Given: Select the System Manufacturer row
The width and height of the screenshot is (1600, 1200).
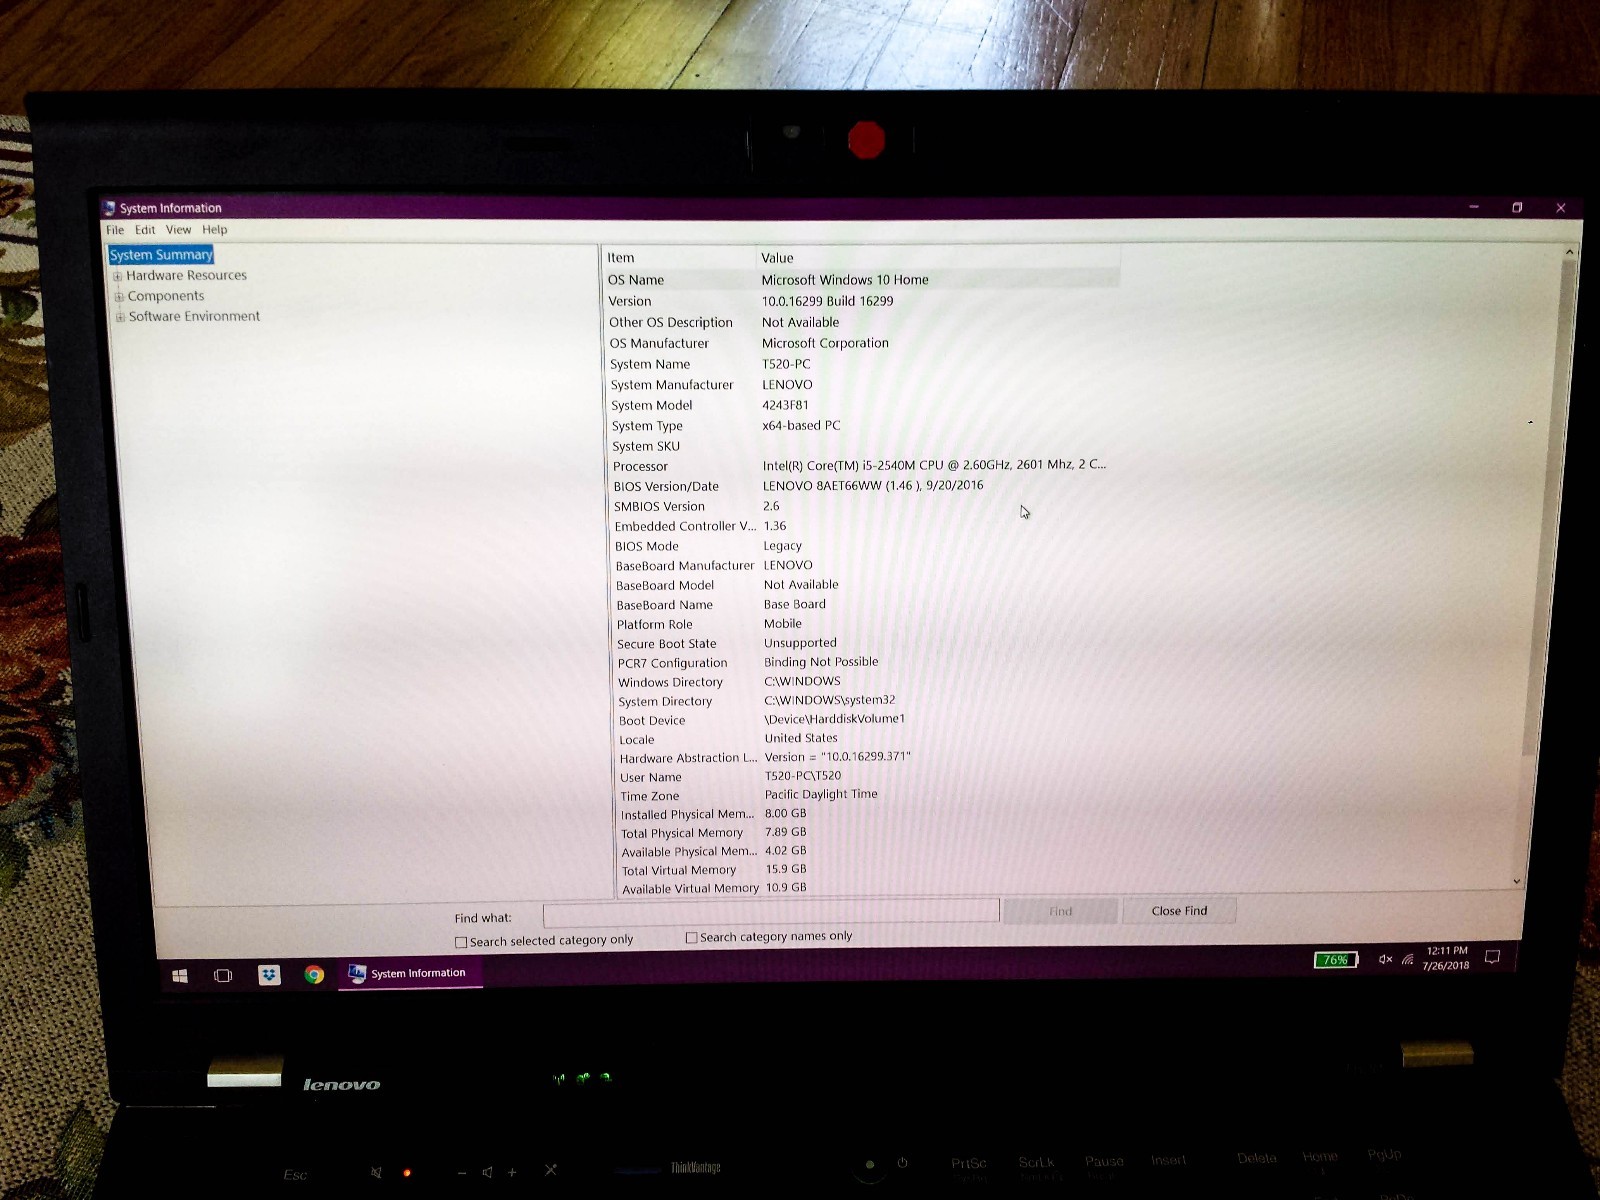Looking at the screenshot, I should [x=863, y=385].
